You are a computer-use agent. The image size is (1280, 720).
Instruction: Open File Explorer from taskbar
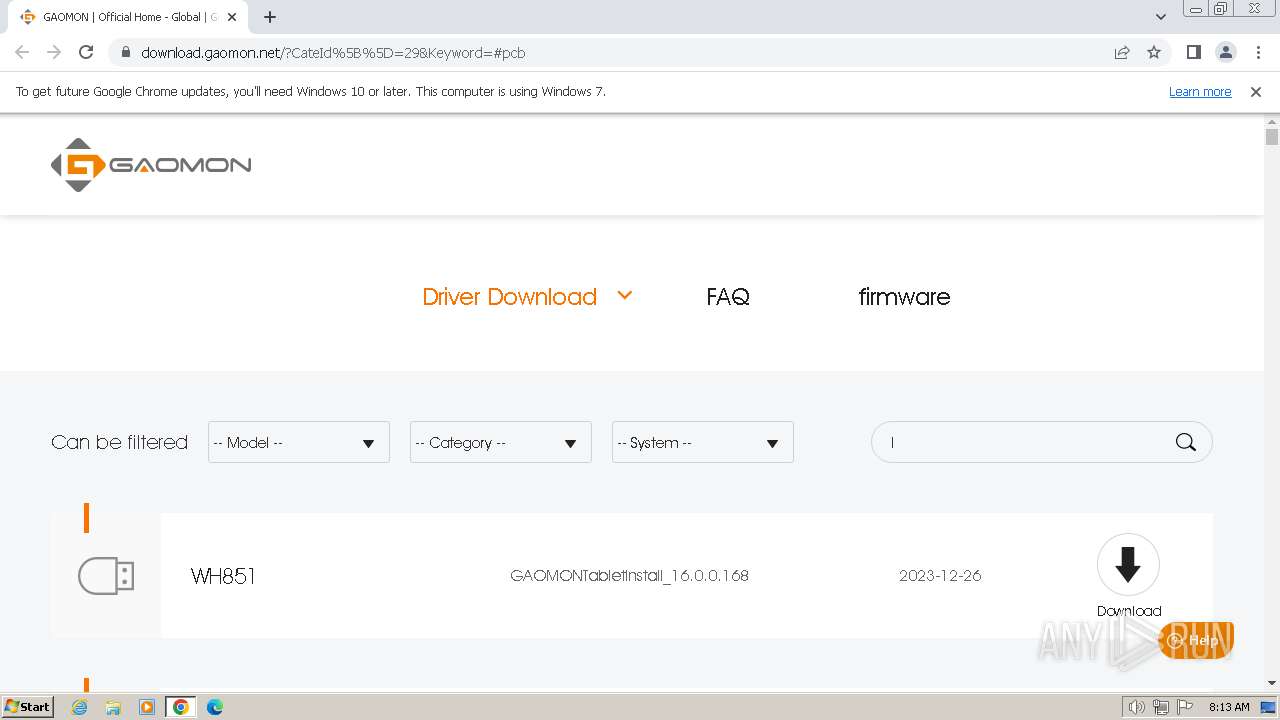[113, 707]
